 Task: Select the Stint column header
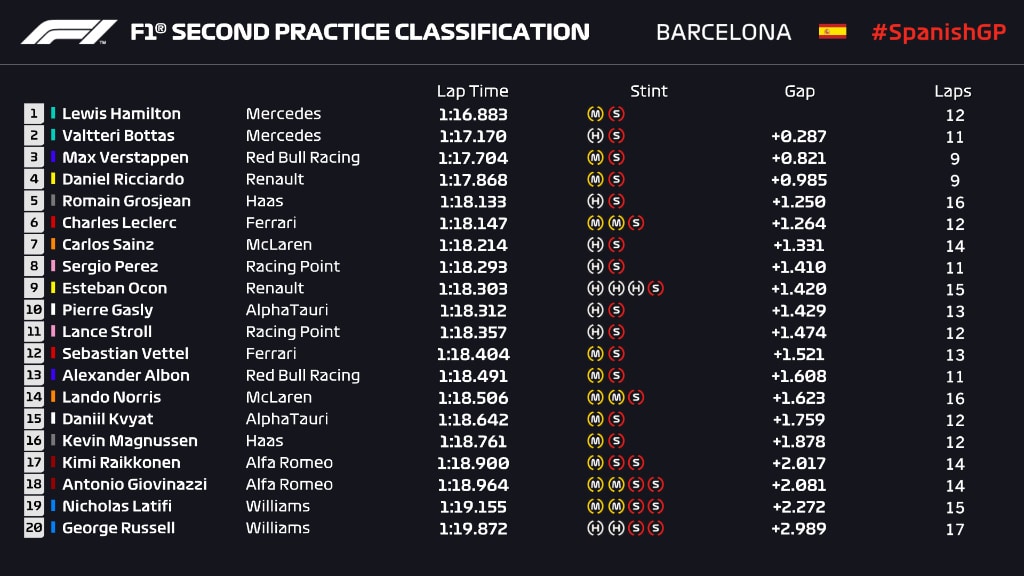(648, 91)
